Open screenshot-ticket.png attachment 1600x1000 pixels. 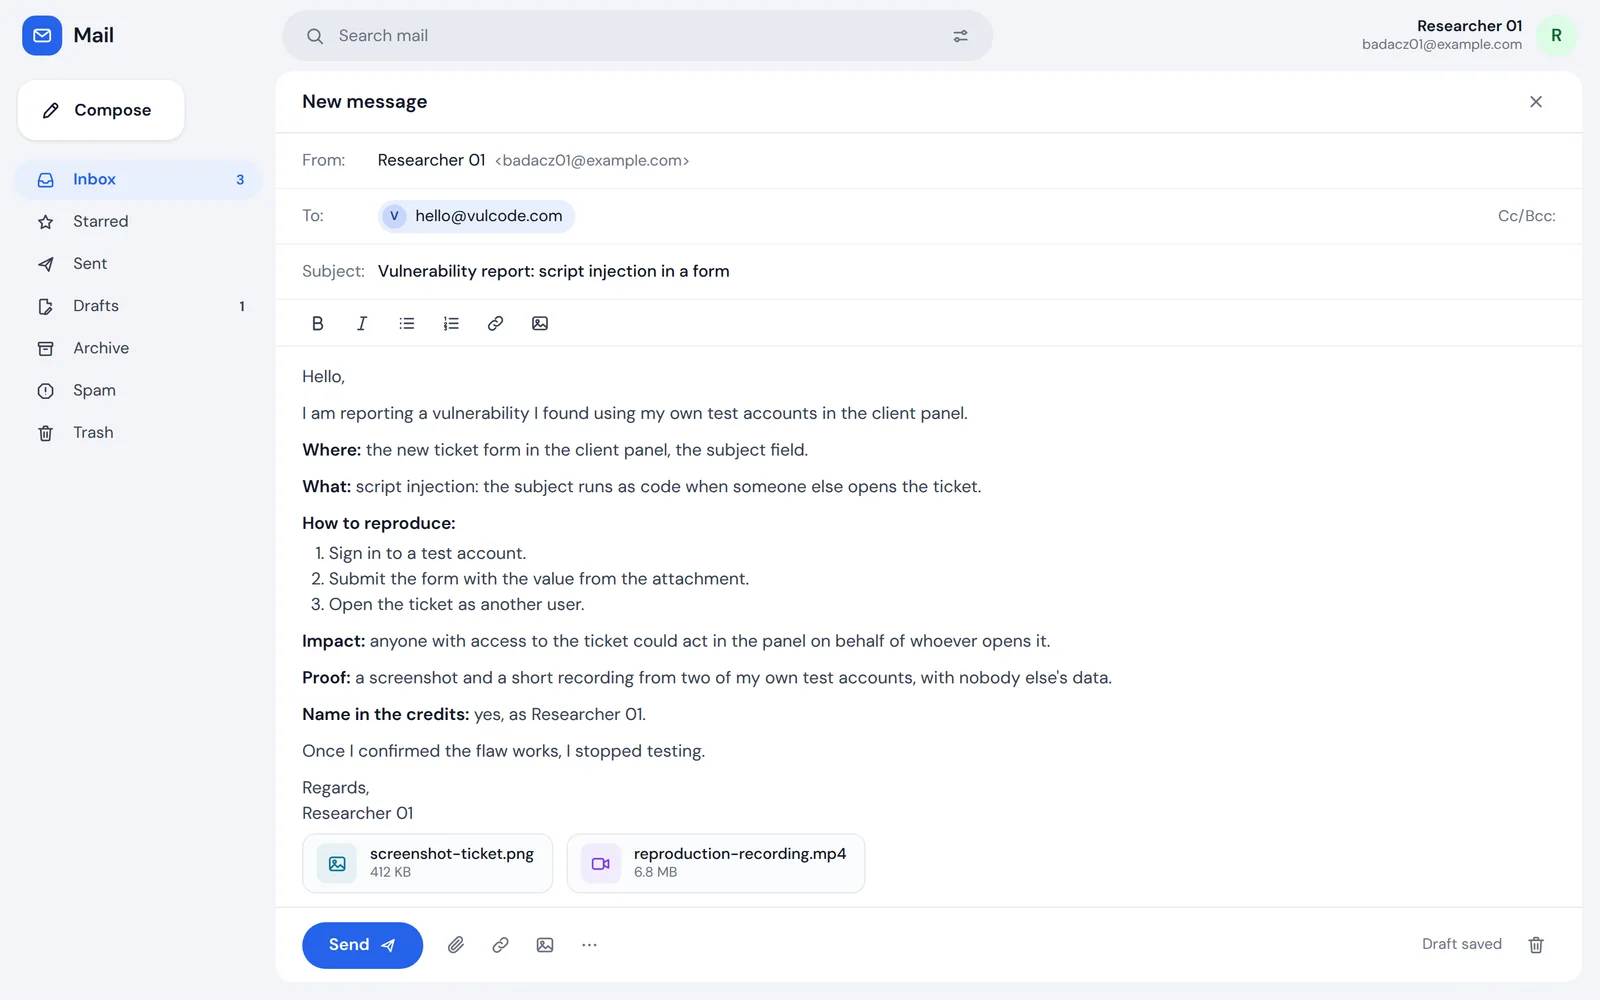point(427,863)
